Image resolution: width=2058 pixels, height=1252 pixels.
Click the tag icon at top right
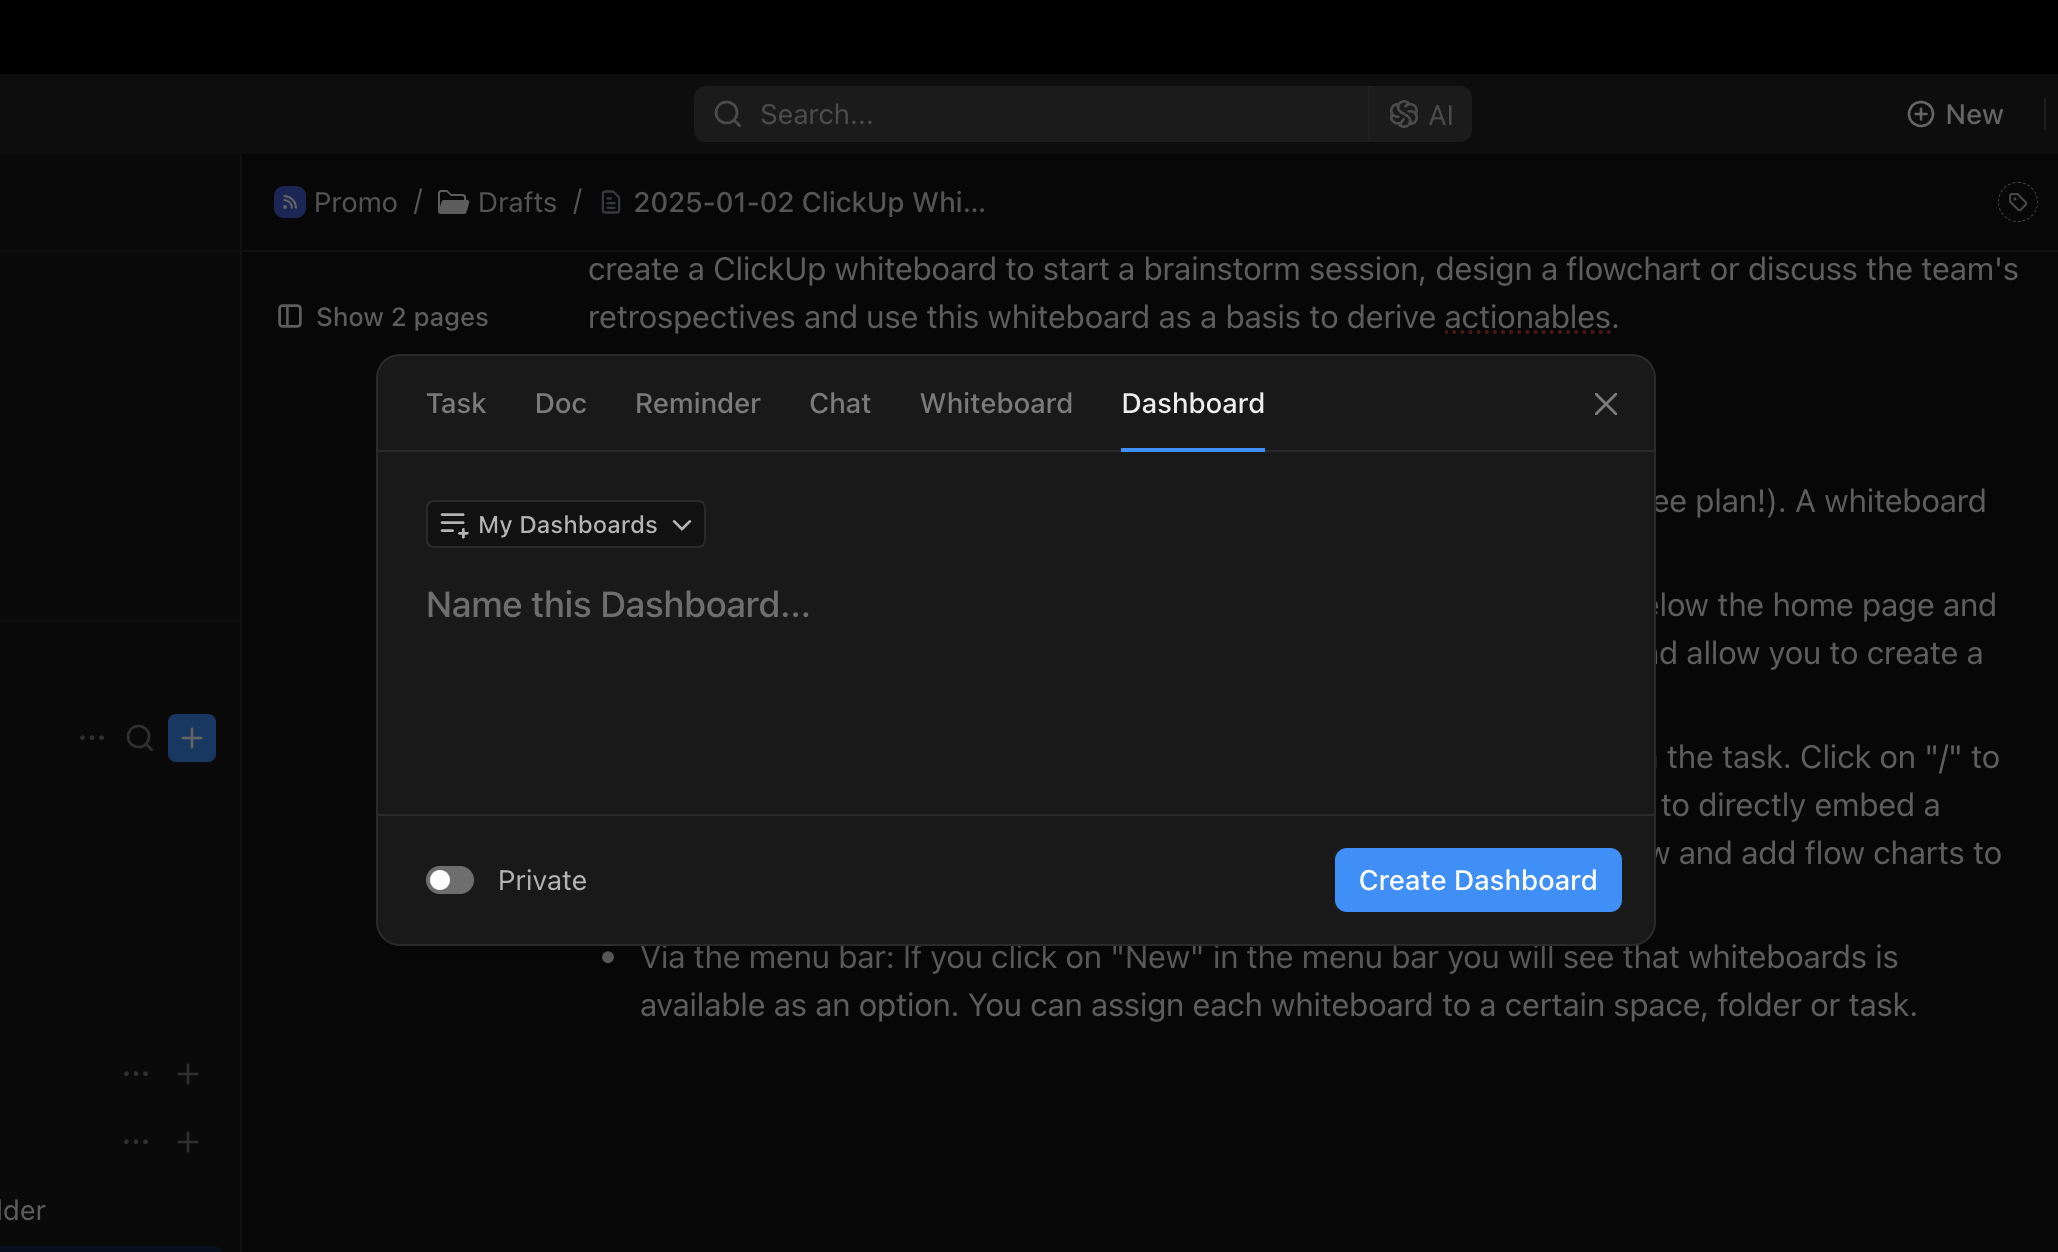pyautogui.click(x=2018, y=202)
